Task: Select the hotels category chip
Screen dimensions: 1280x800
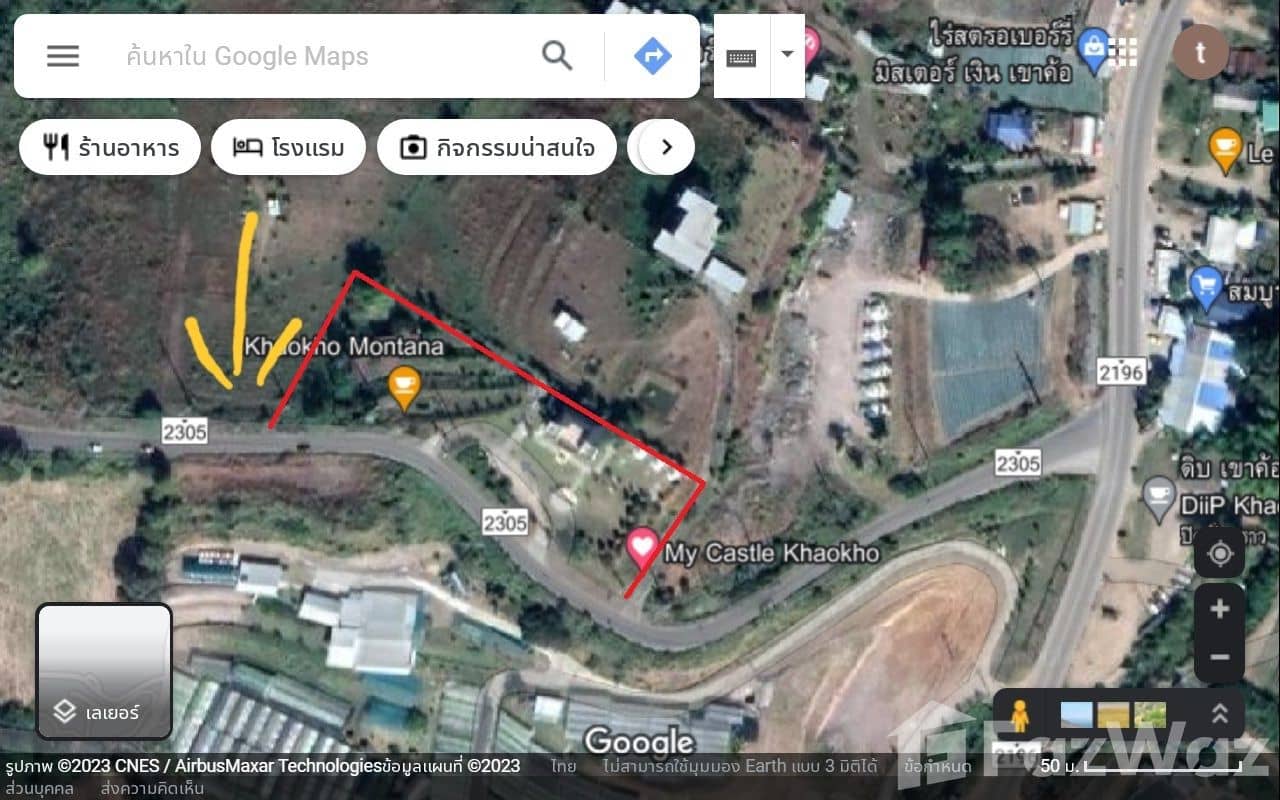Action: (x=288, y=148)
